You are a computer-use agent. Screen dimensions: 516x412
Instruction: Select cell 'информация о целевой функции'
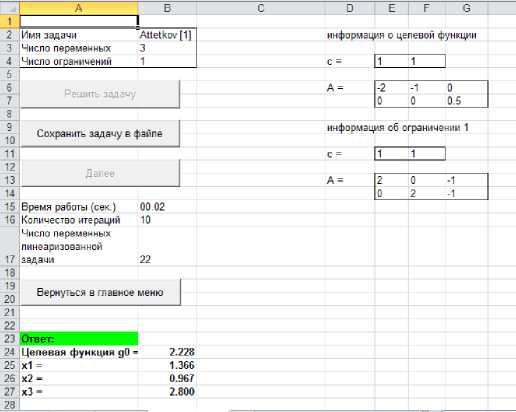pyautogui.click(x=401, y=35)
